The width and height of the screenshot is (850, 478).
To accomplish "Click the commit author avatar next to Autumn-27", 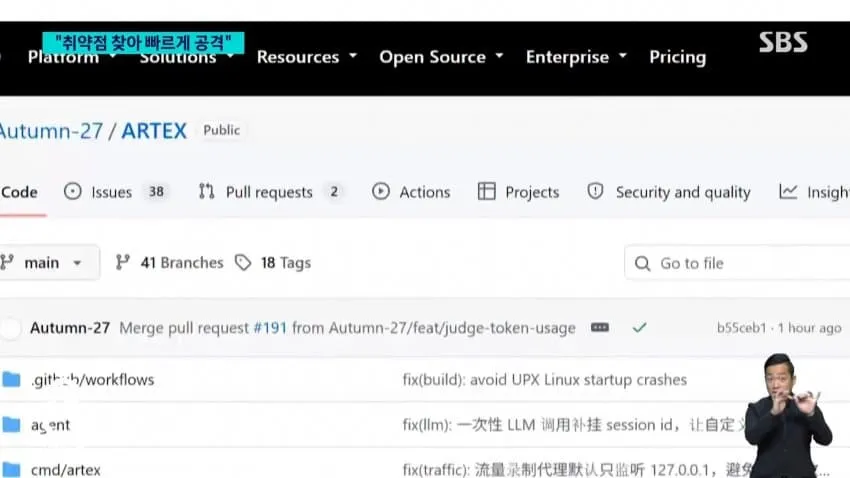I will pos(10,328).
